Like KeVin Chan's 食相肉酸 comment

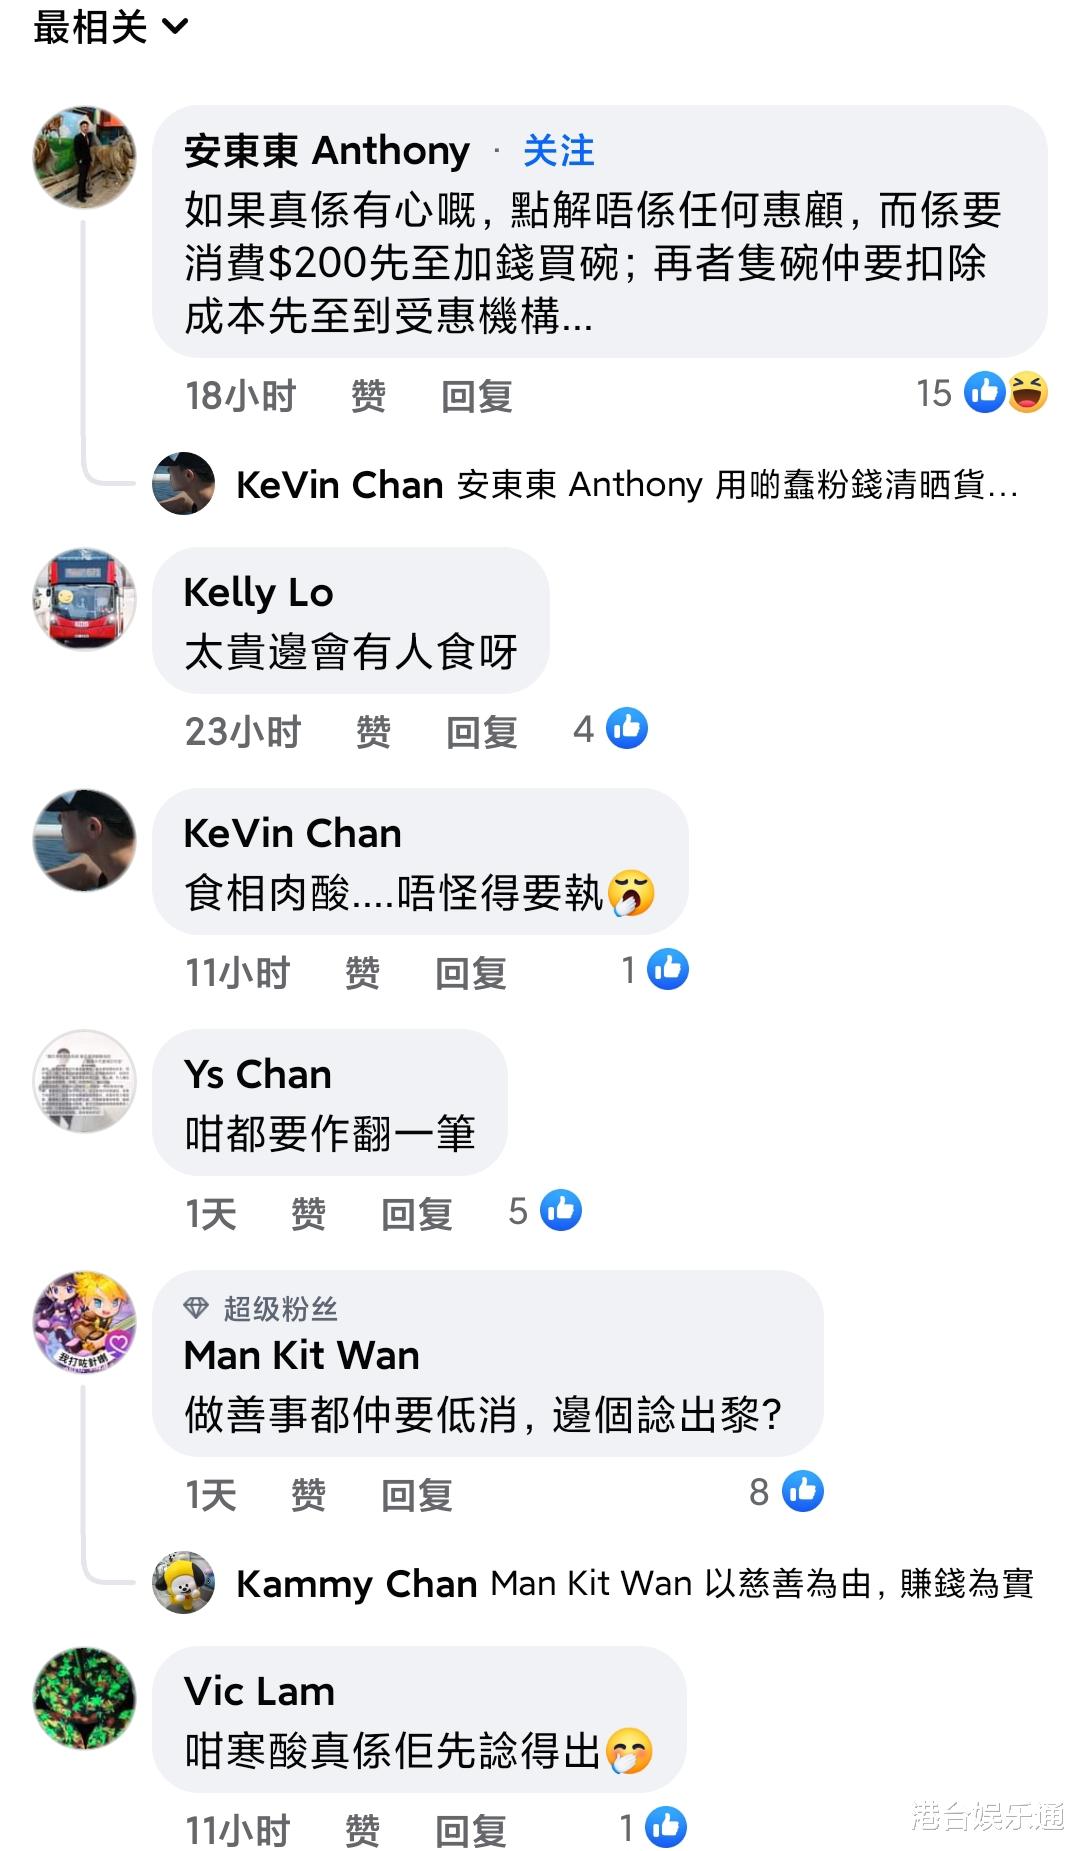tap(362, 973)
